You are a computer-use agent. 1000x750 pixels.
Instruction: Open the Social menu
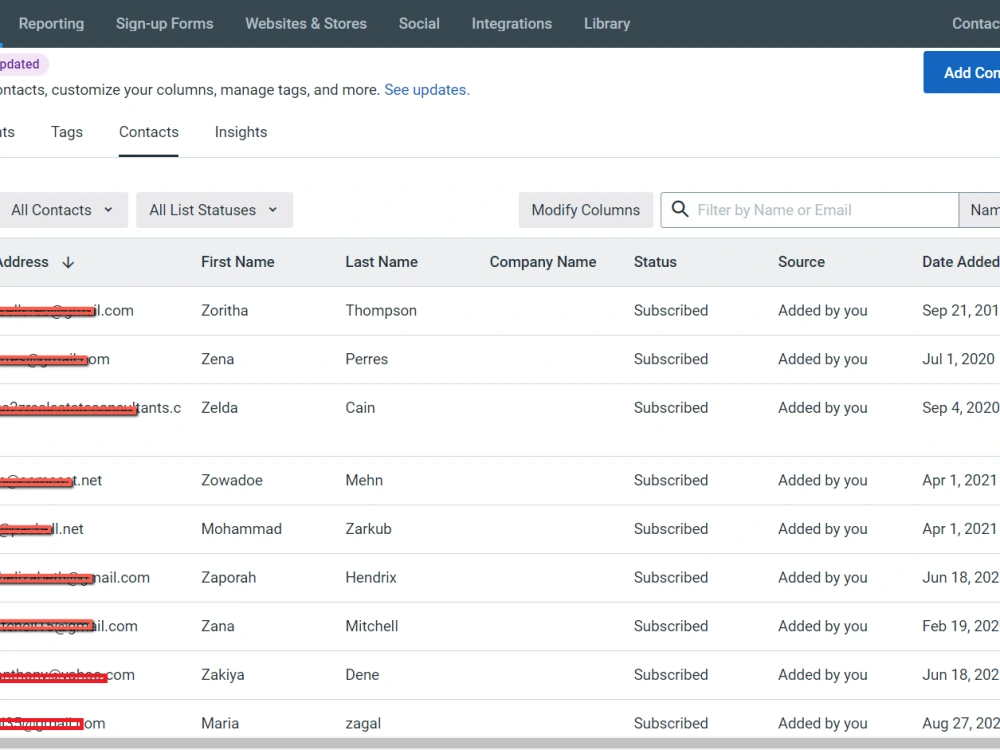click(x=419, y=24)
